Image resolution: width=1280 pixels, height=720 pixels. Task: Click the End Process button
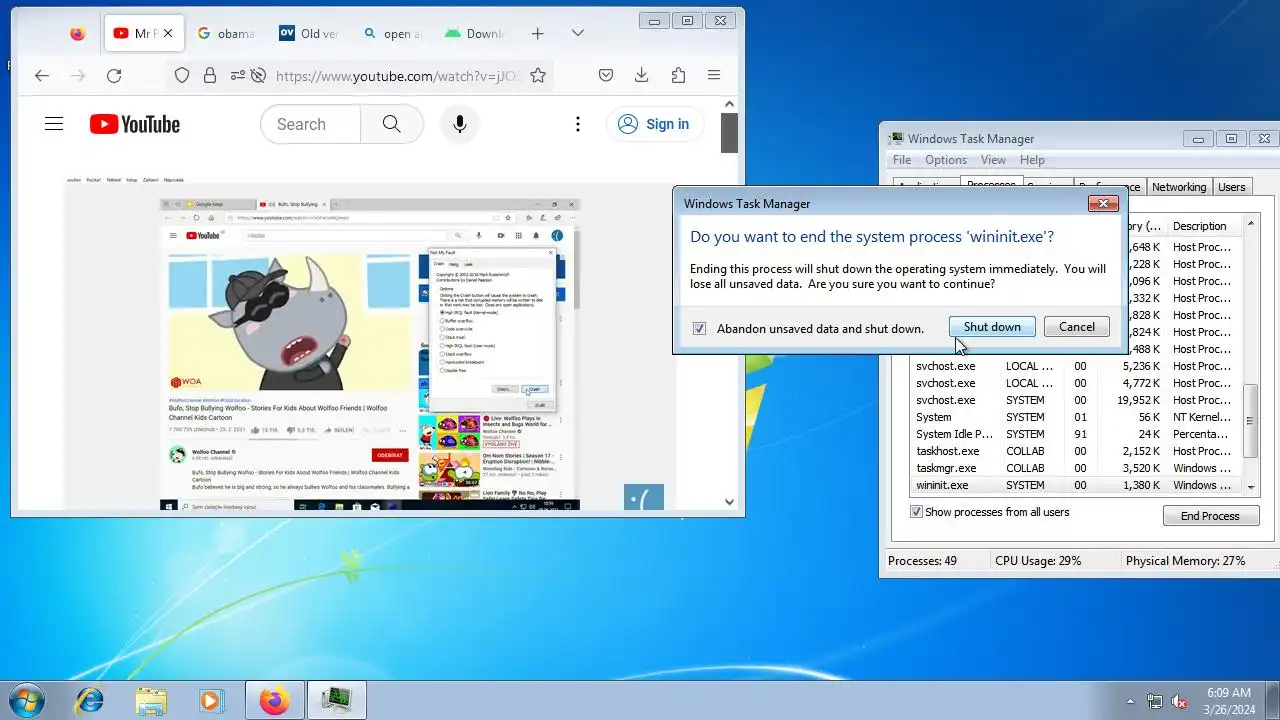pyautogui.click(x=1210, y=516)
